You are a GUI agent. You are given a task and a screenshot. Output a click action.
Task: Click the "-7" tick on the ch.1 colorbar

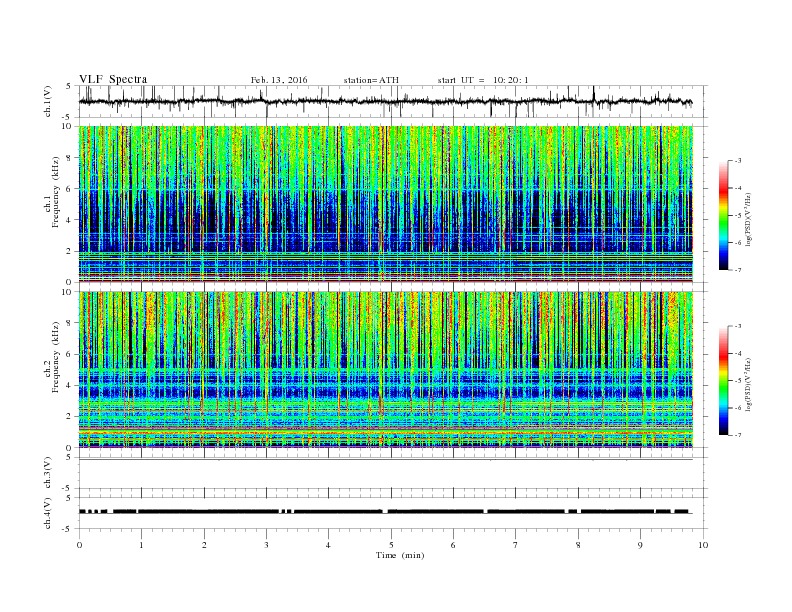point(738,270)
